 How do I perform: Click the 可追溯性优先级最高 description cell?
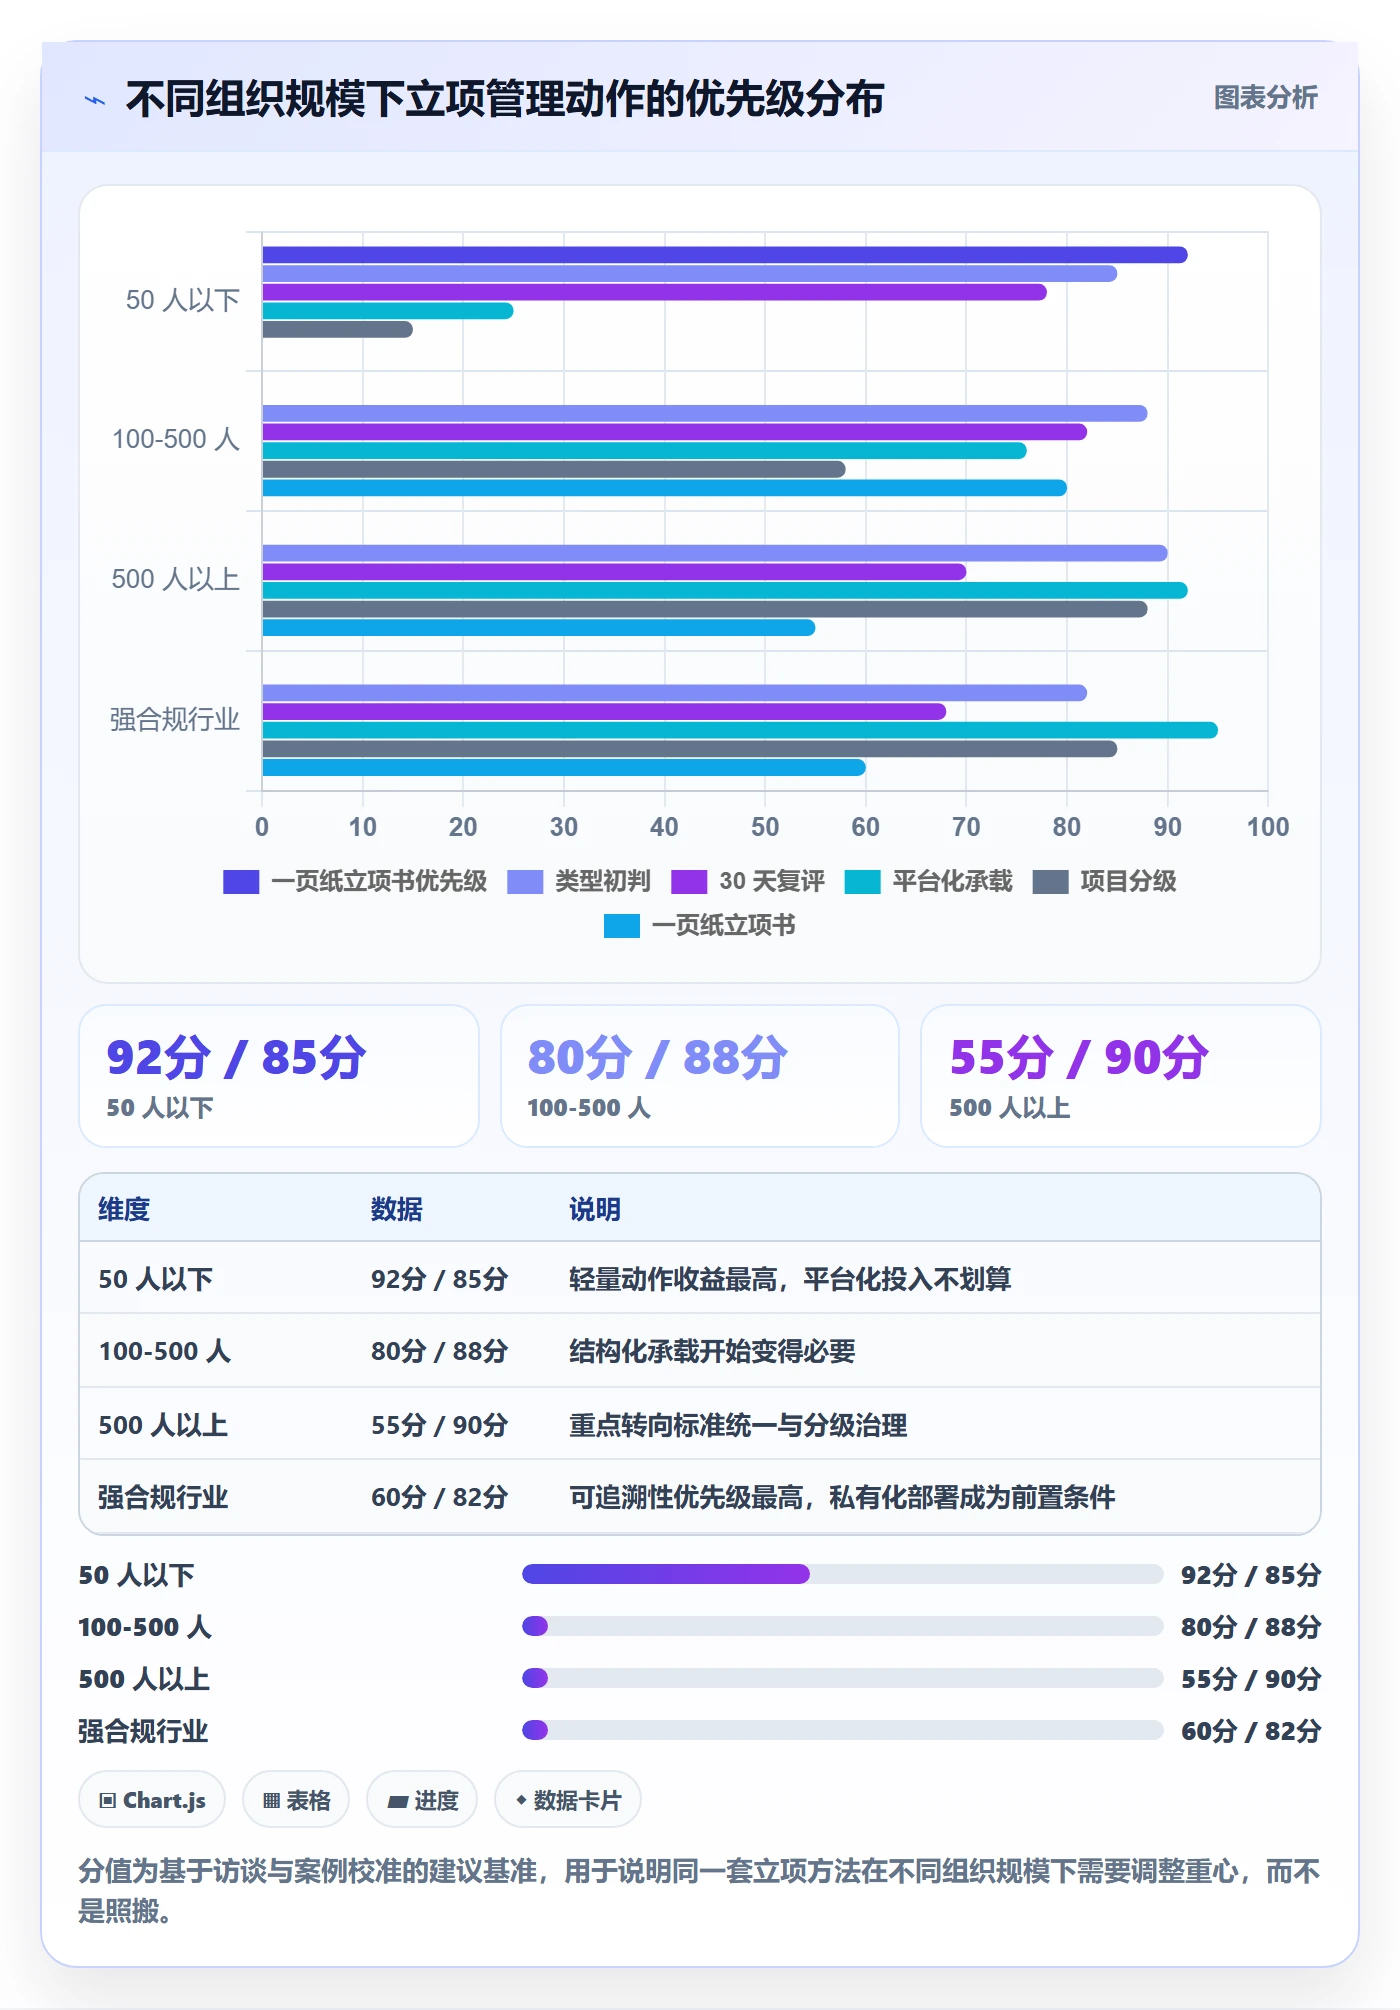tap(842, 1497)
